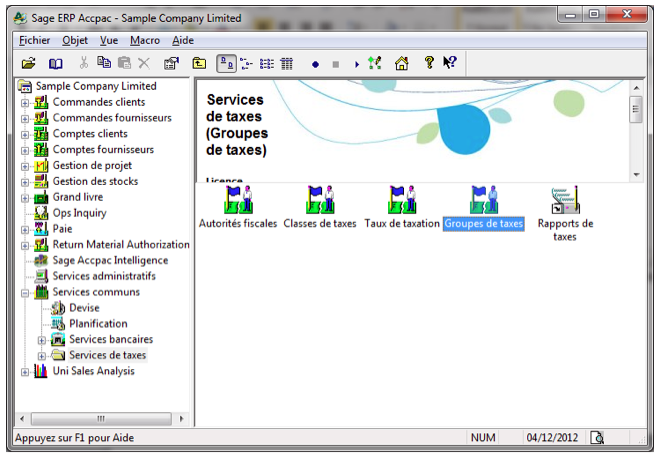Collapse the Services communs node

coord(25,293)
